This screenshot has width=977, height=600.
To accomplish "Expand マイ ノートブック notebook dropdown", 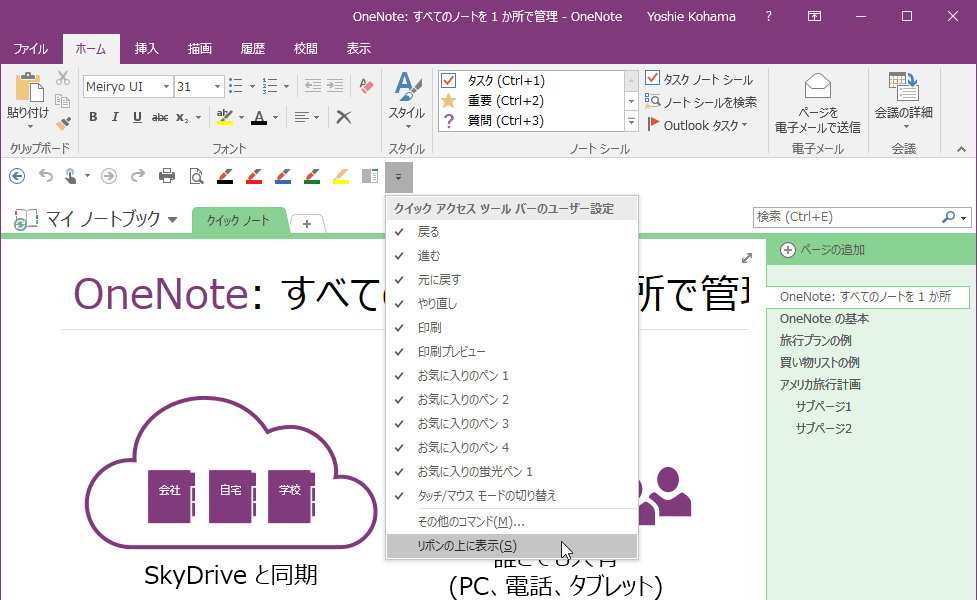I will [x=173, y=219].
